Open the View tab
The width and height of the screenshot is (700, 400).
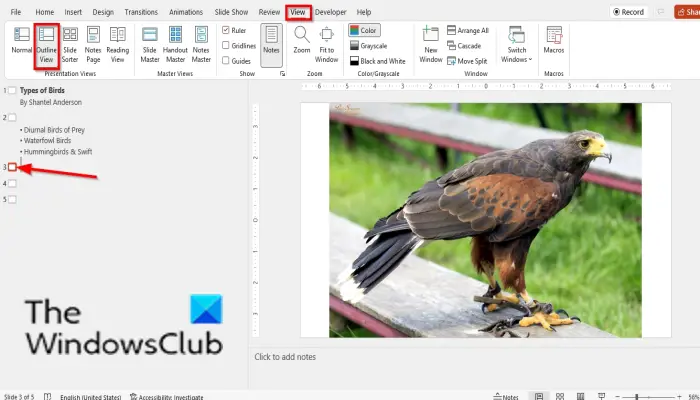pyautogui.click(x=298, y=12)
